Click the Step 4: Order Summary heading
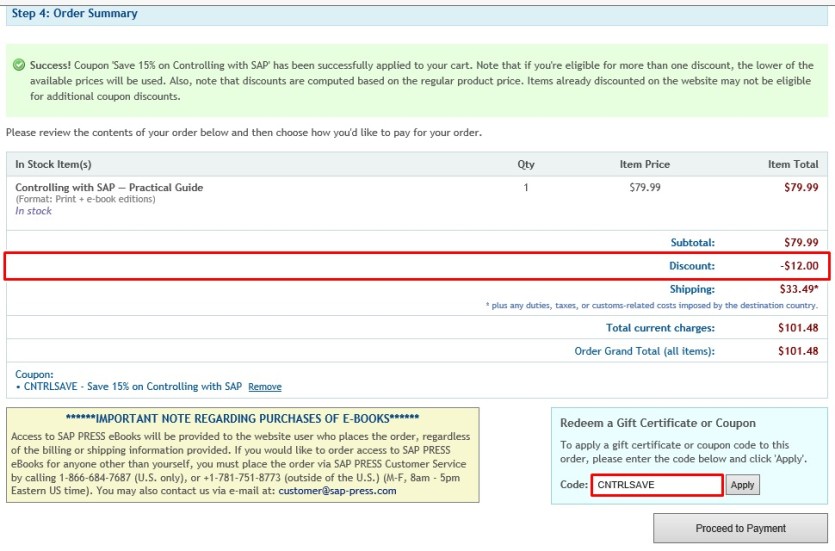 click(x=75, y=13)
